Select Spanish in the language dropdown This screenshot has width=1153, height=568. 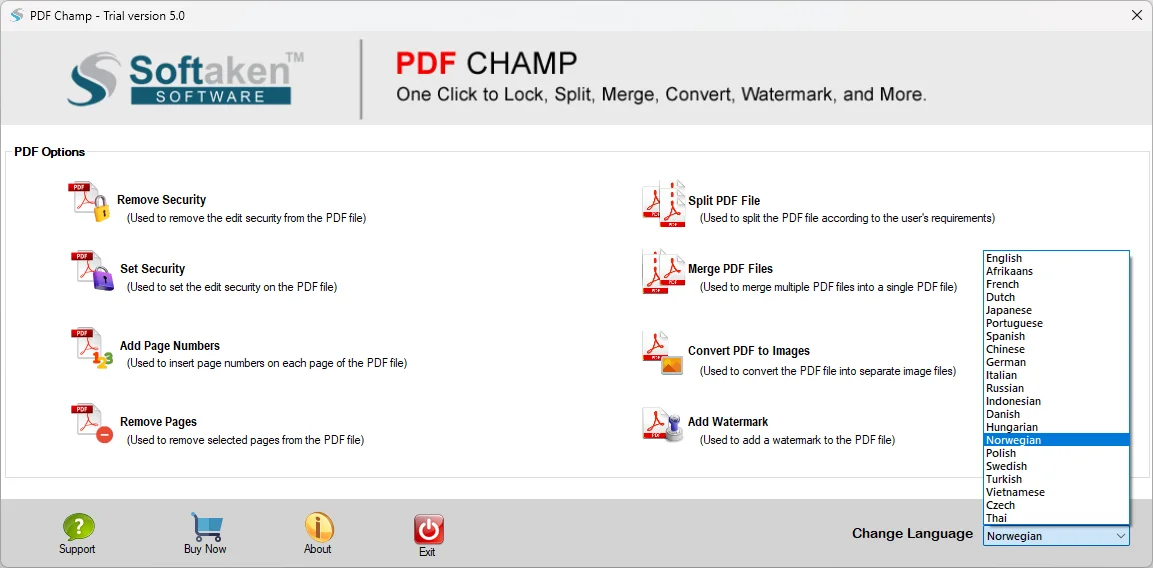1056,336
